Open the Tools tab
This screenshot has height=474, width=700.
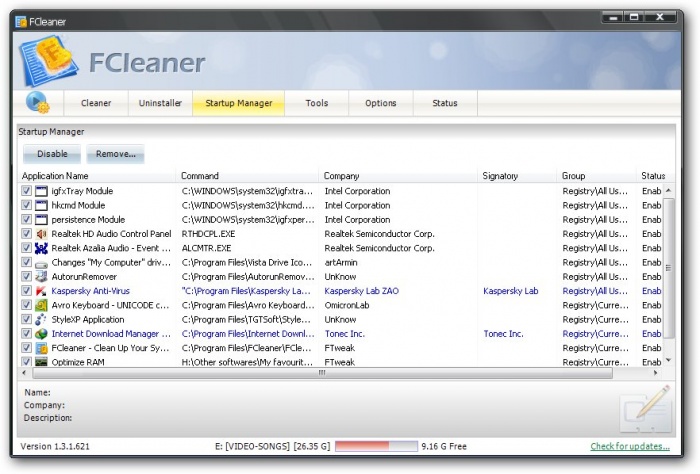(317, 103)
